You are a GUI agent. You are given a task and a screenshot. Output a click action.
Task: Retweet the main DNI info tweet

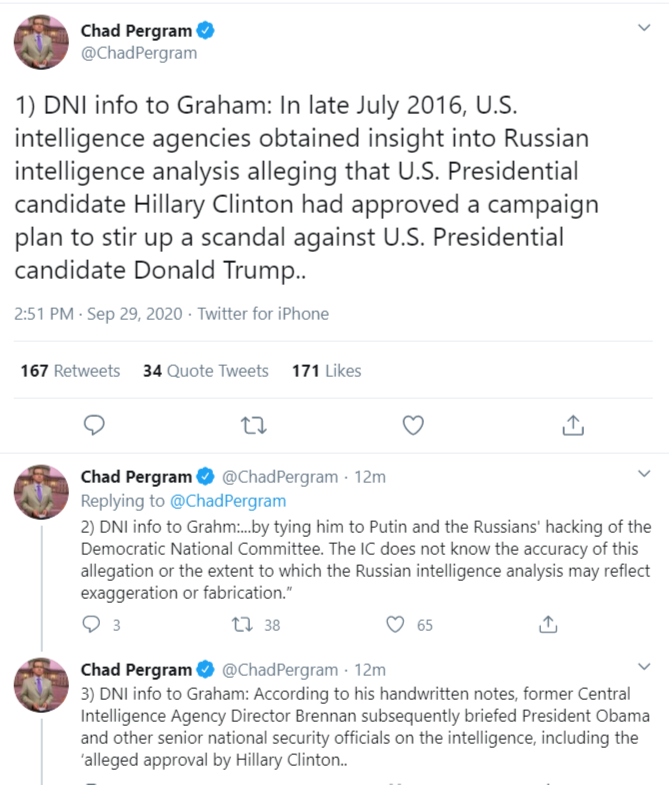click(253, 425)
